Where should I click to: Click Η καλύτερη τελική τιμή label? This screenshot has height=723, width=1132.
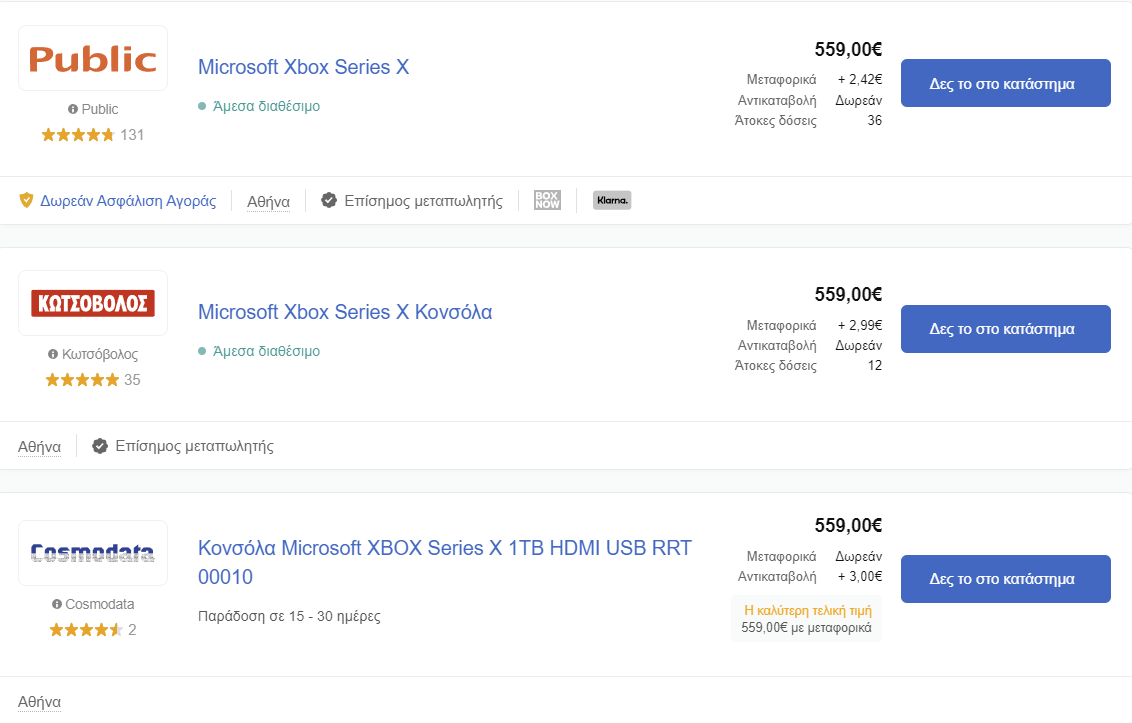pos(808,610)
